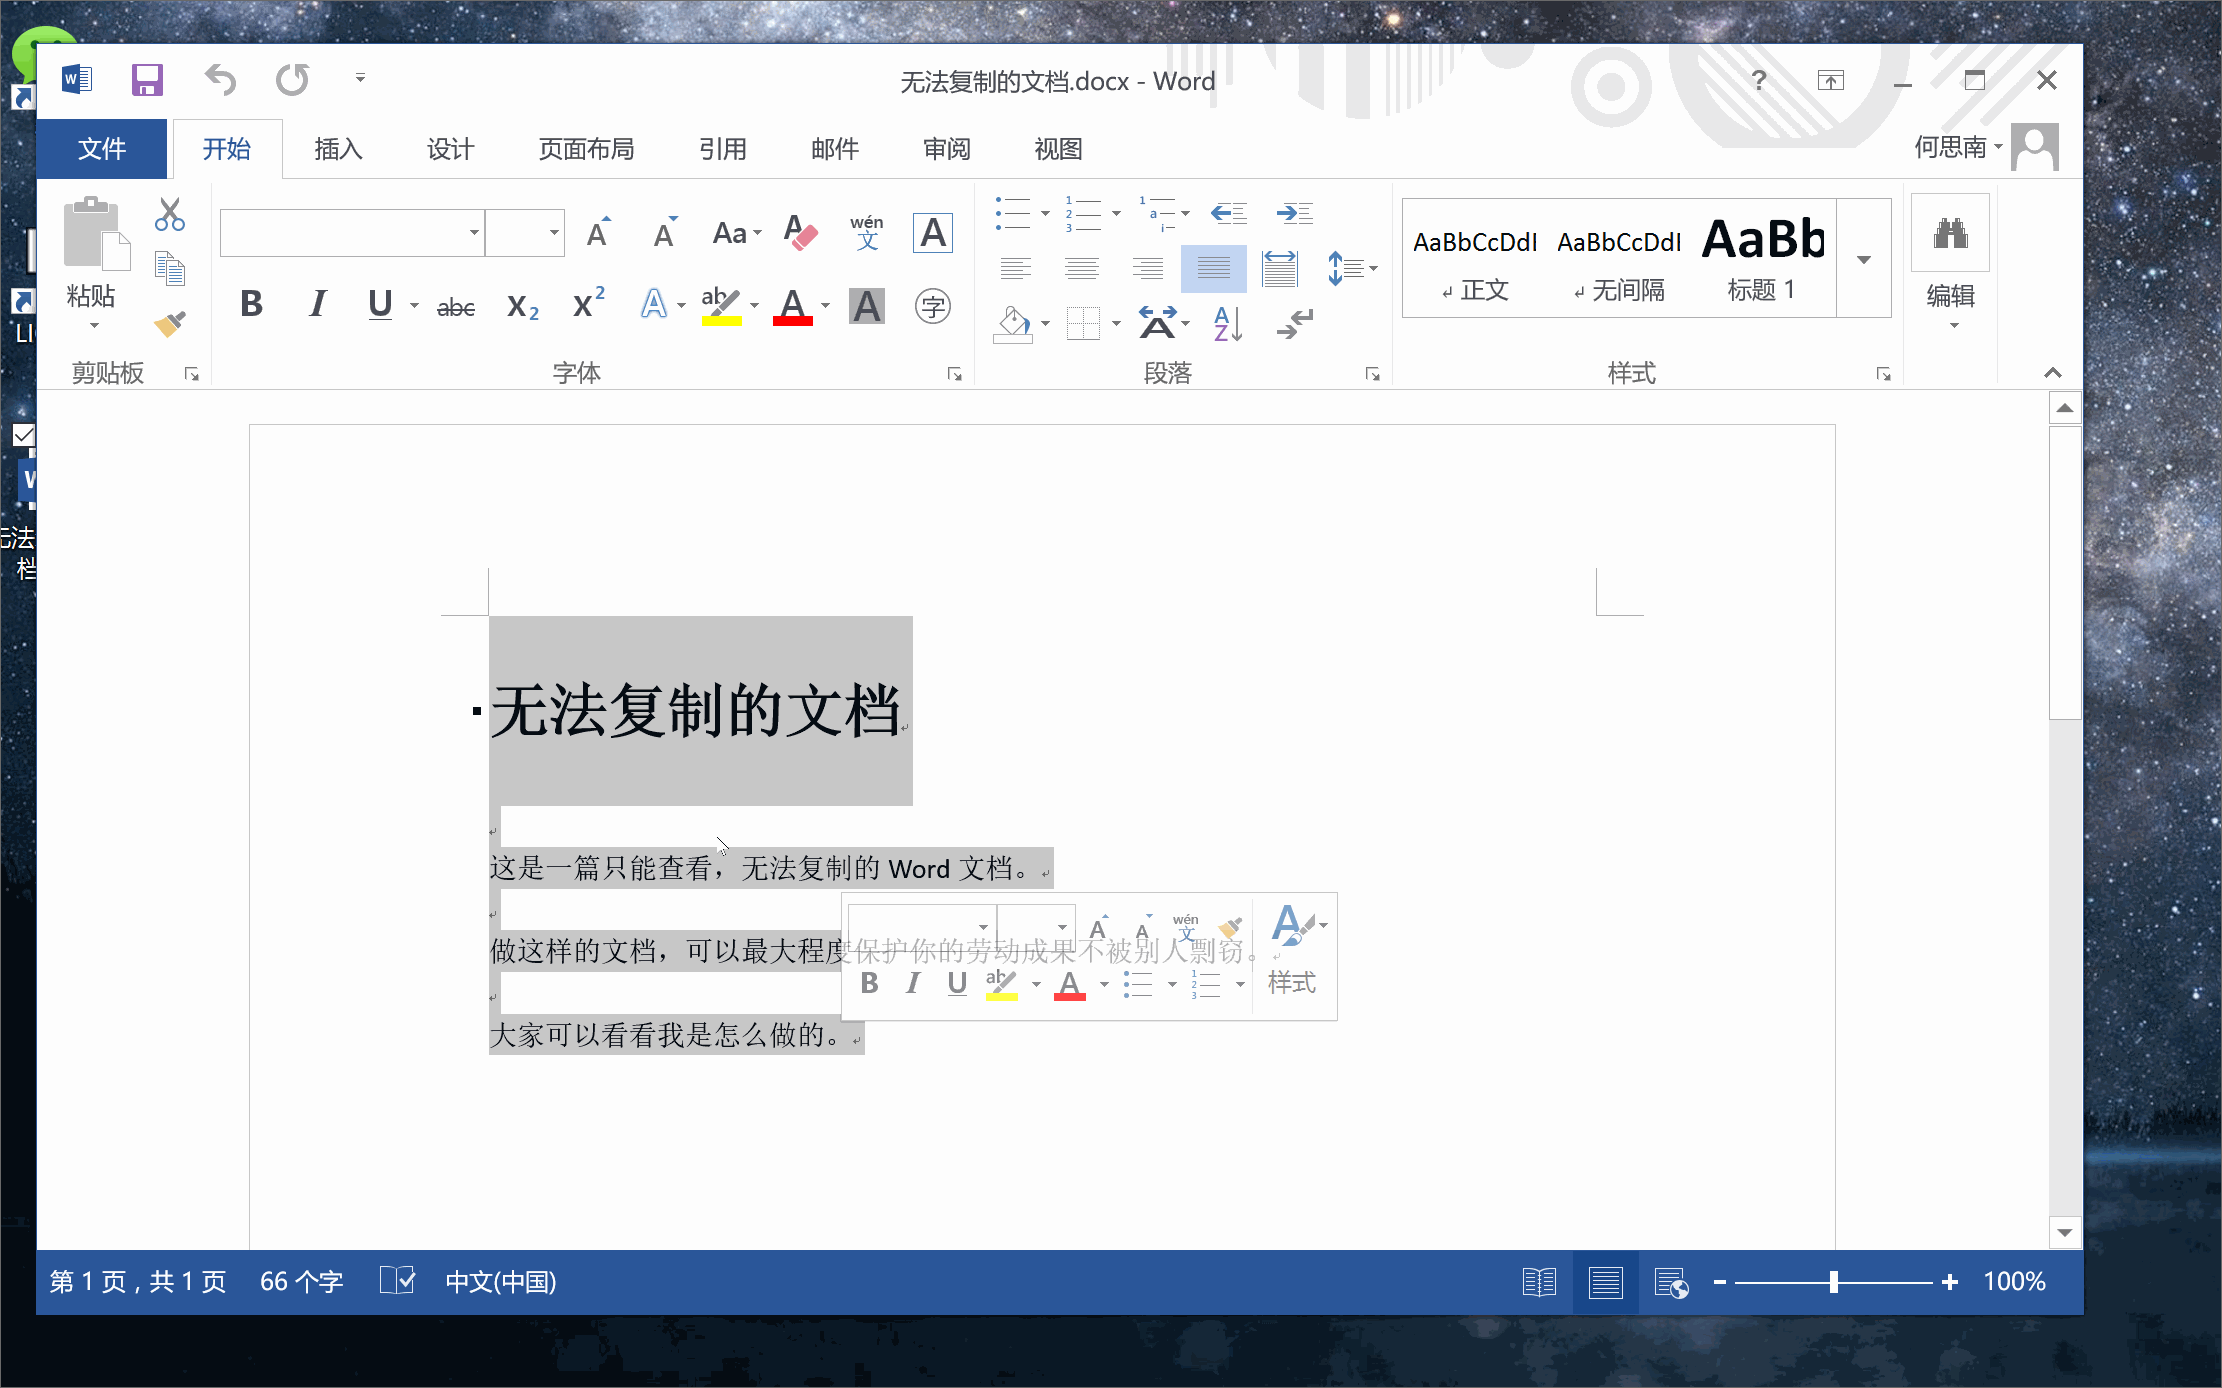Click the Superscript x² icon
2222x1388 pixels.
588,304
